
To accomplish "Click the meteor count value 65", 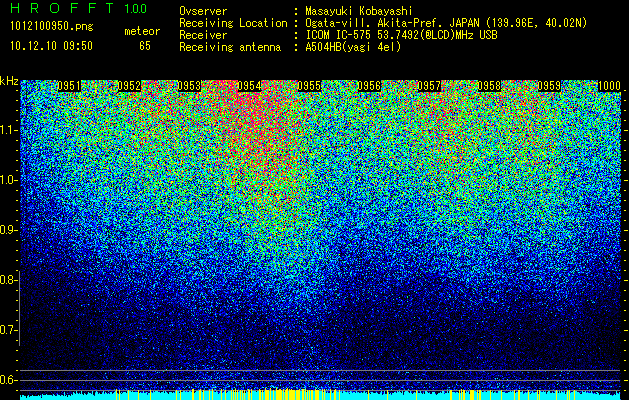I will [145, 46].
